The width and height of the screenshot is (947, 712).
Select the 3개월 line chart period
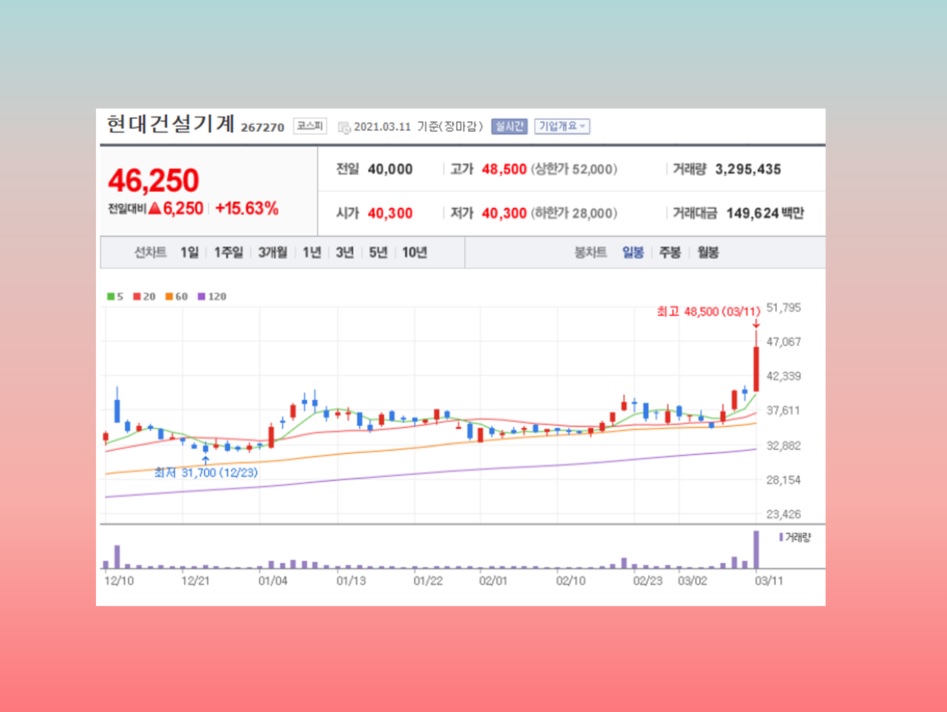273,252
